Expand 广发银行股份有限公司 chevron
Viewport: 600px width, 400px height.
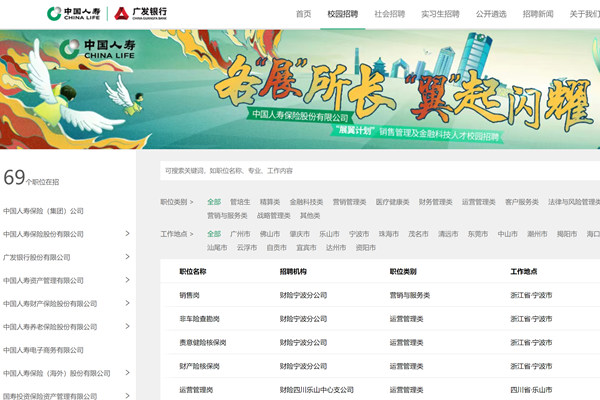127,257
